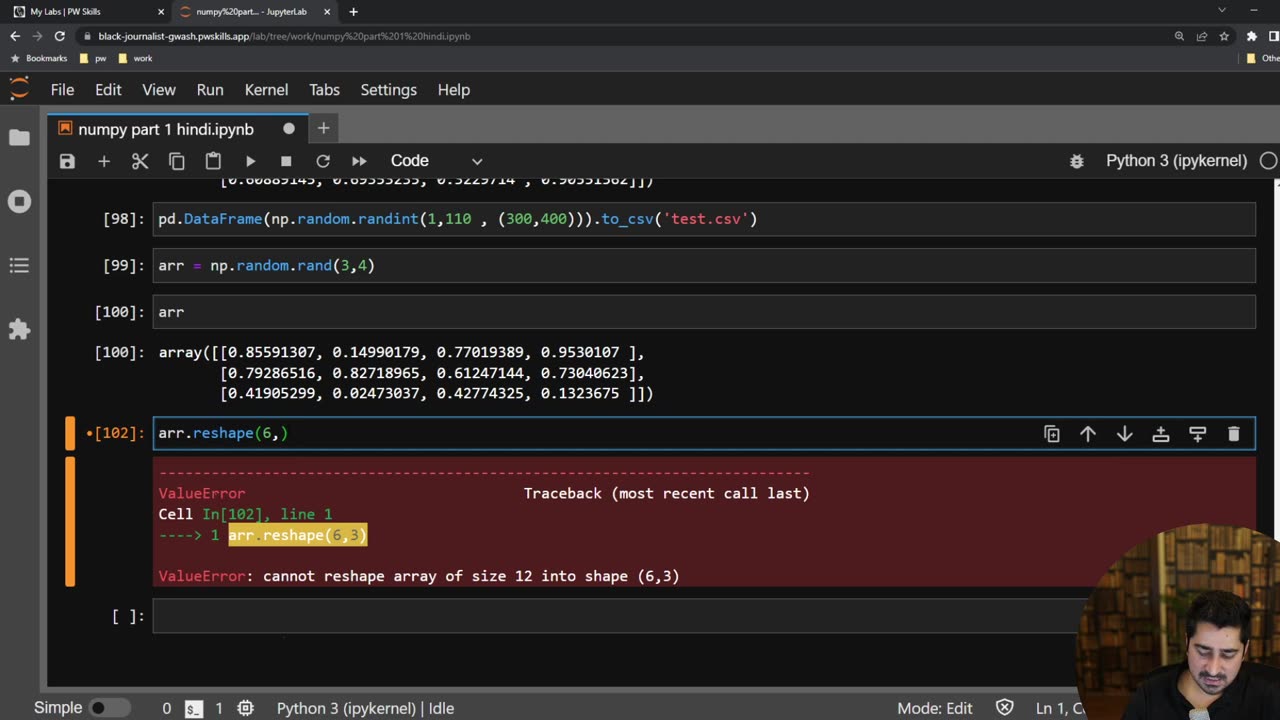Go back in browser history
Screen dimensions: 1280x720
15,36
